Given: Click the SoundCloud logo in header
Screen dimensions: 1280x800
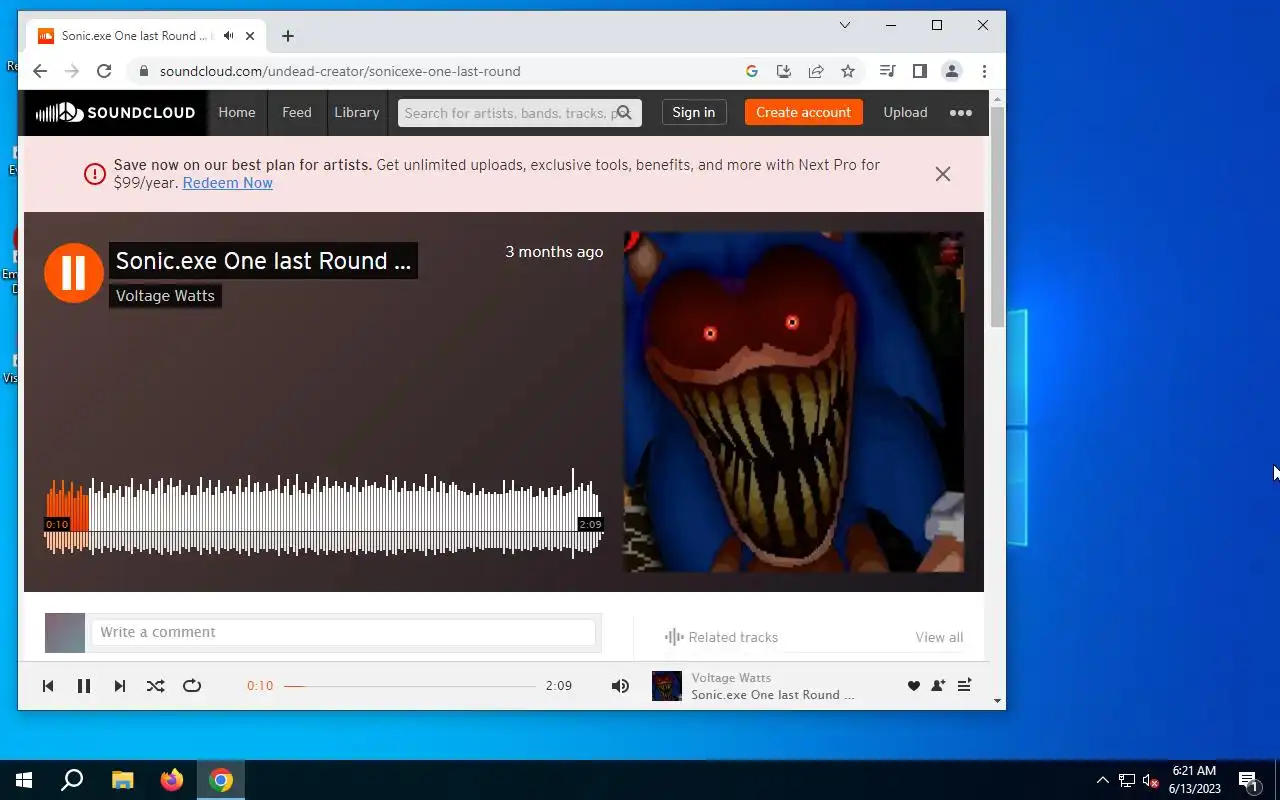Looking at the screenshot, I should click(115, 113).
